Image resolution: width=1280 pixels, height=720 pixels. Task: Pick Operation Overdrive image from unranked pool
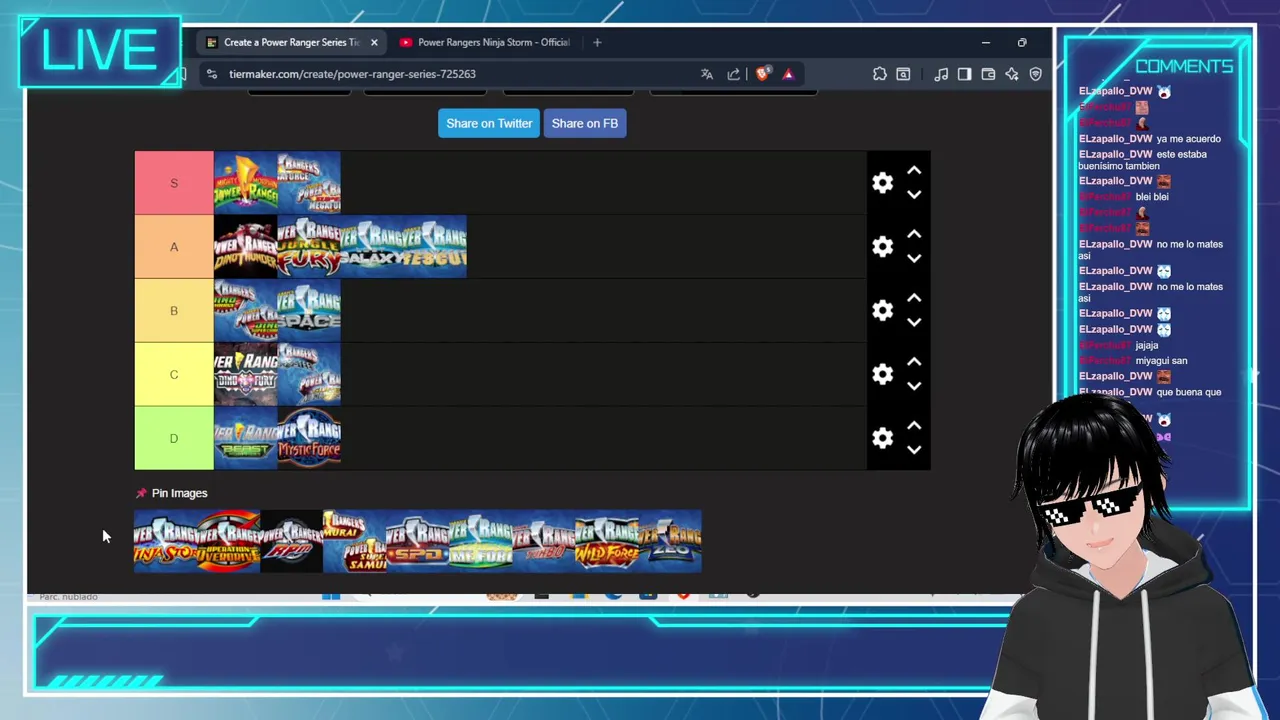click(x=228, y=541)
